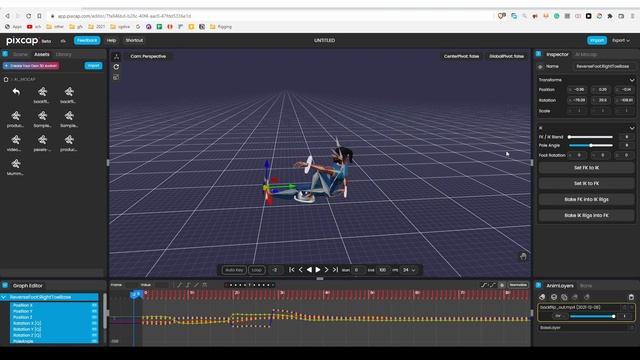The width and height of the screenshot is (640, 360).
Task: Open the Shortcut menu
Action: (x=134, y=40)
